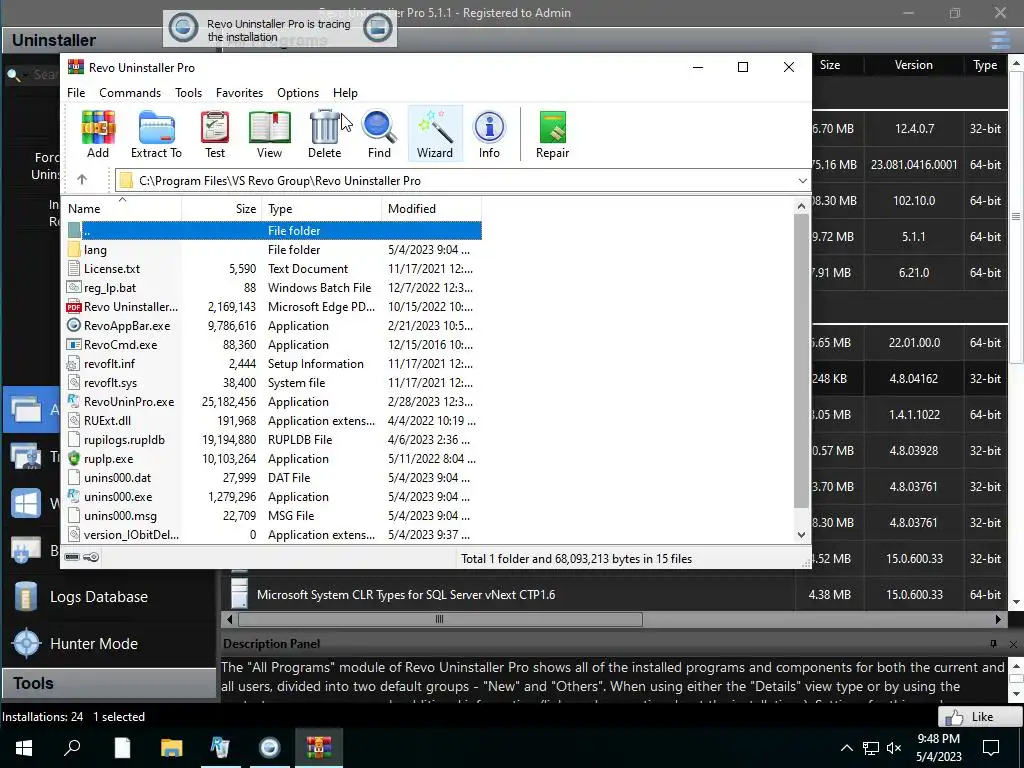Open the Help menu
Screen dimensions: 1024x768
[x=345, y=93]
